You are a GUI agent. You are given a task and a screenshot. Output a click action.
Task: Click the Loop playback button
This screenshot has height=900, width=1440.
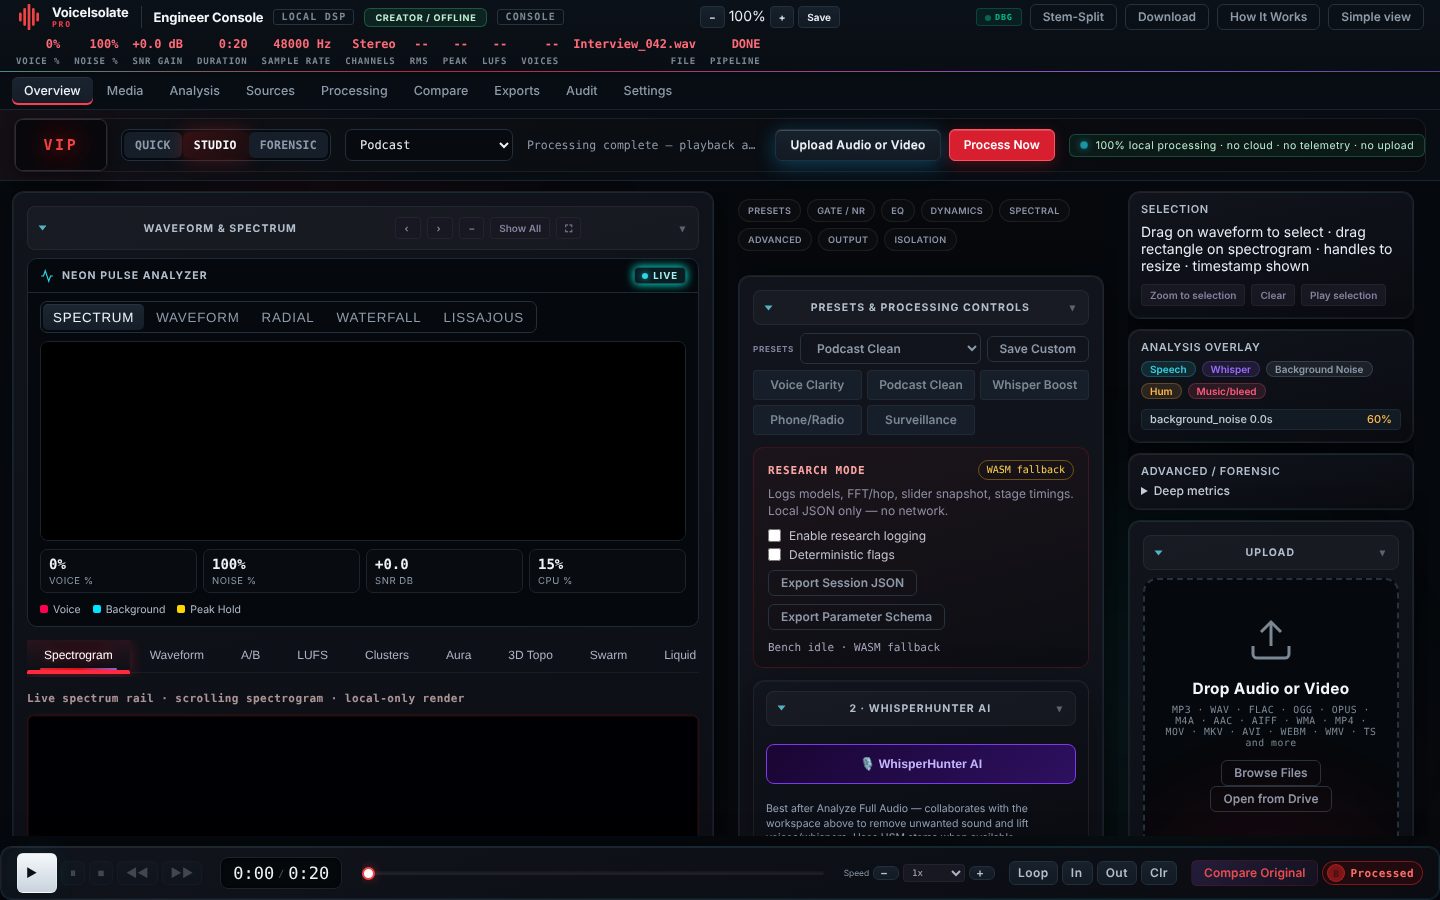[x=1033, y=873]
